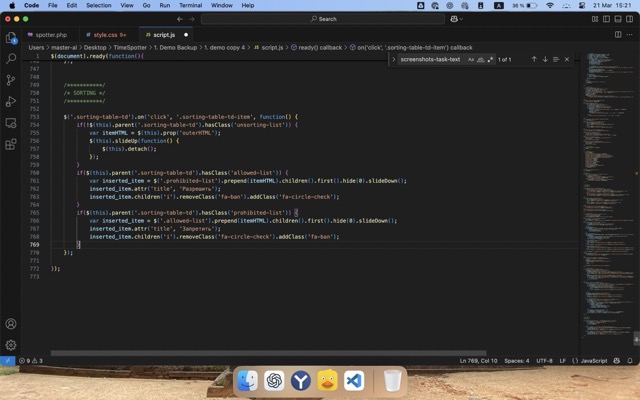This screenshot has height=400, width=640.
Task: Open the Search view in activity bar
Action: coord(11,59)
